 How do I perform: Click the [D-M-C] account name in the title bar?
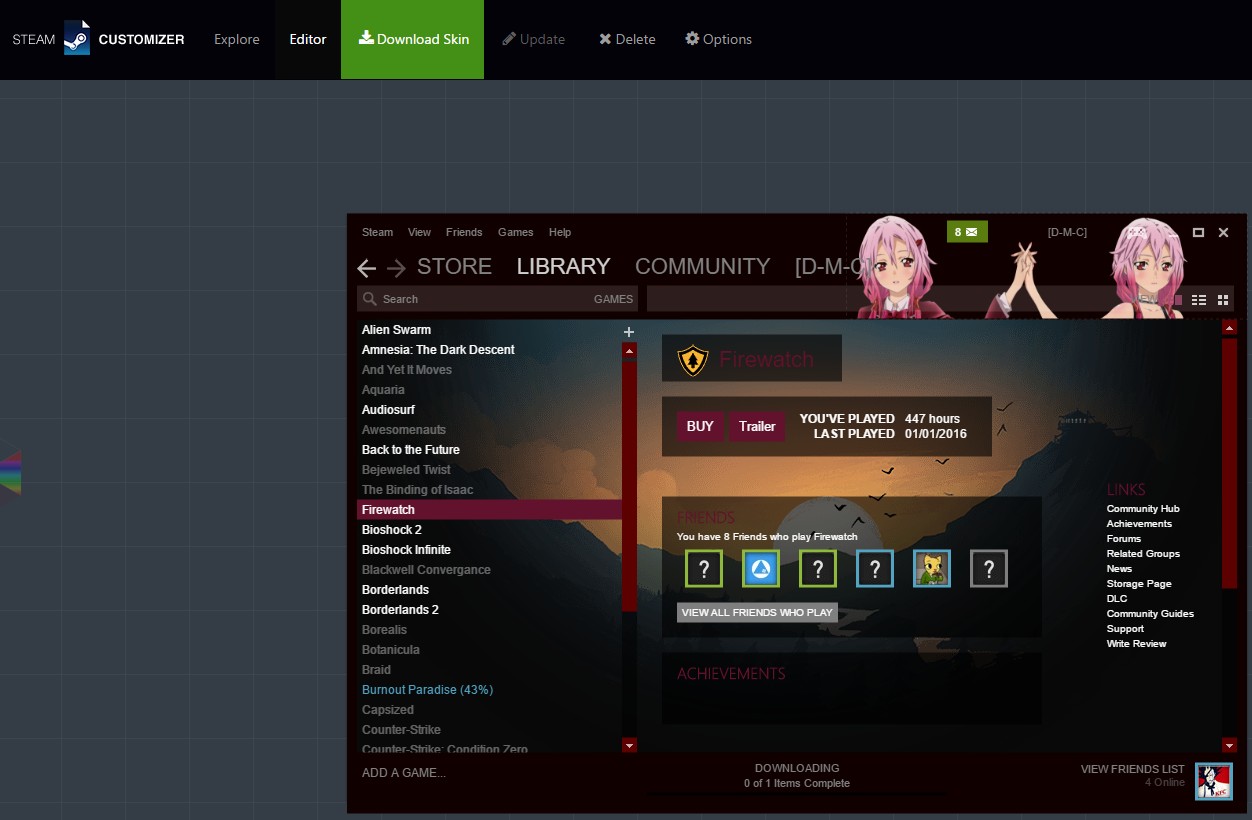1067,232
